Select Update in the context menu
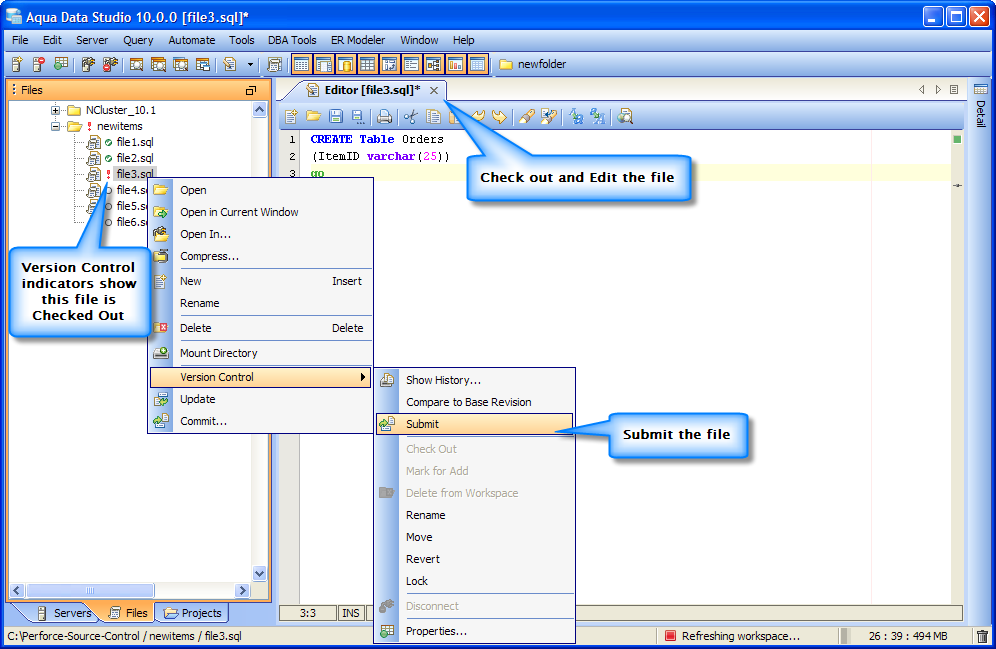 (260, 399)
